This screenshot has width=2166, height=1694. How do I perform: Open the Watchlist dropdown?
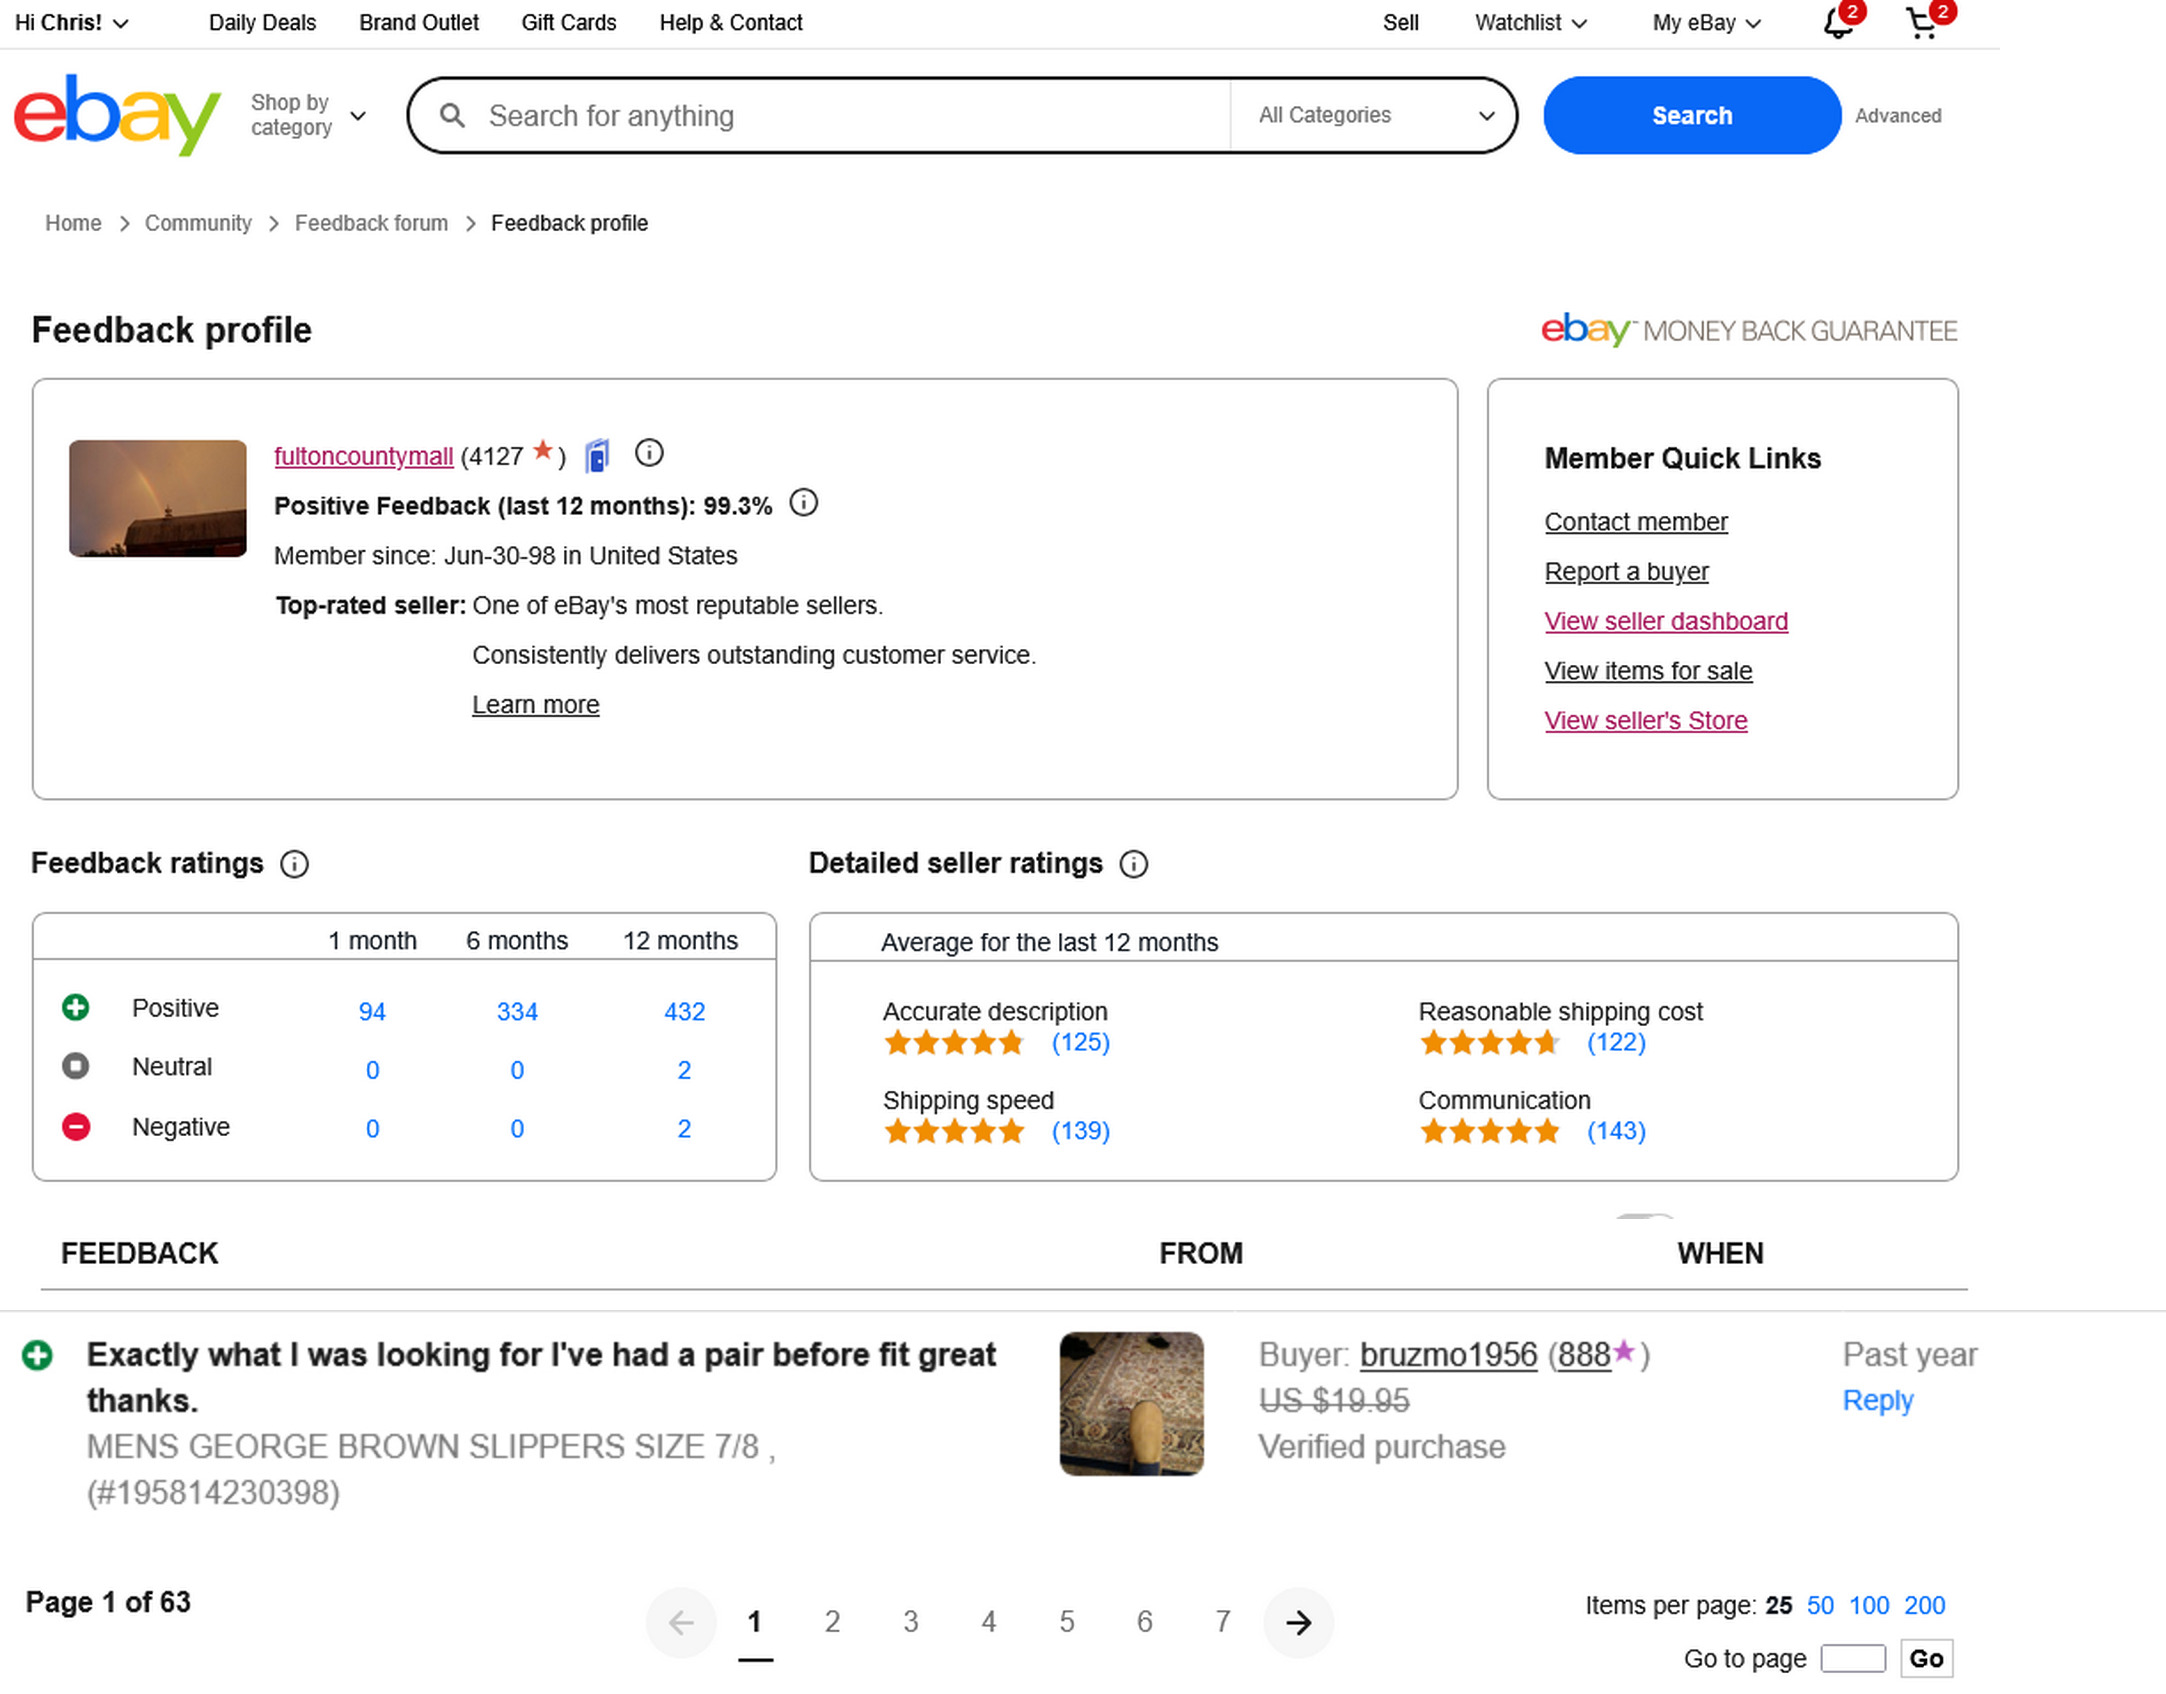pyautogui.click(x=1530, y=23)
